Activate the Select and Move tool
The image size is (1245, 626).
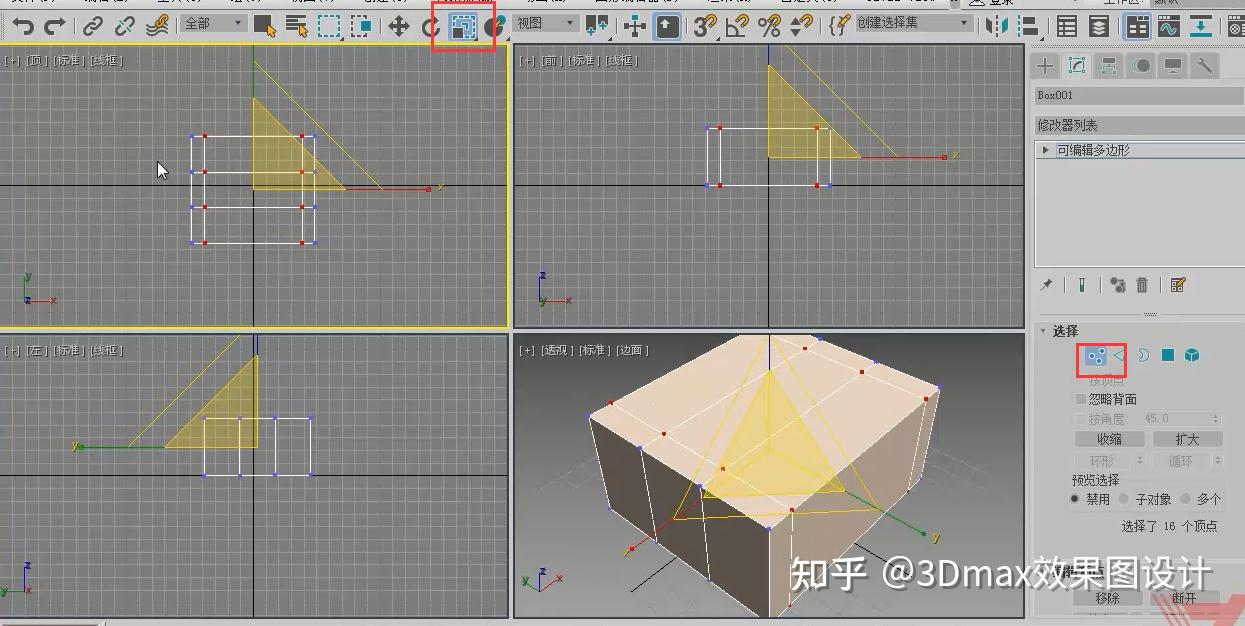point(398,25)
